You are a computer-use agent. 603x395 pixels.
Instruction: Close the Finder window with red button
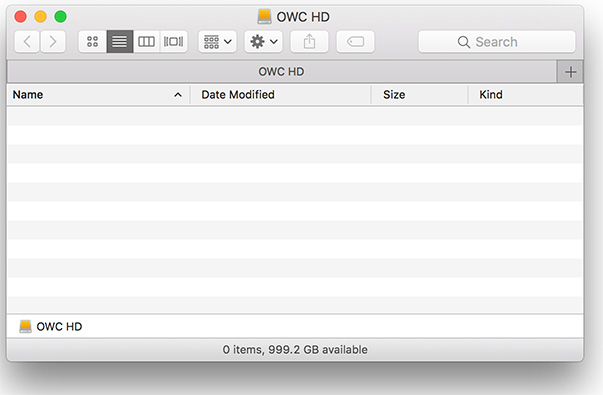tap(20, 17)
